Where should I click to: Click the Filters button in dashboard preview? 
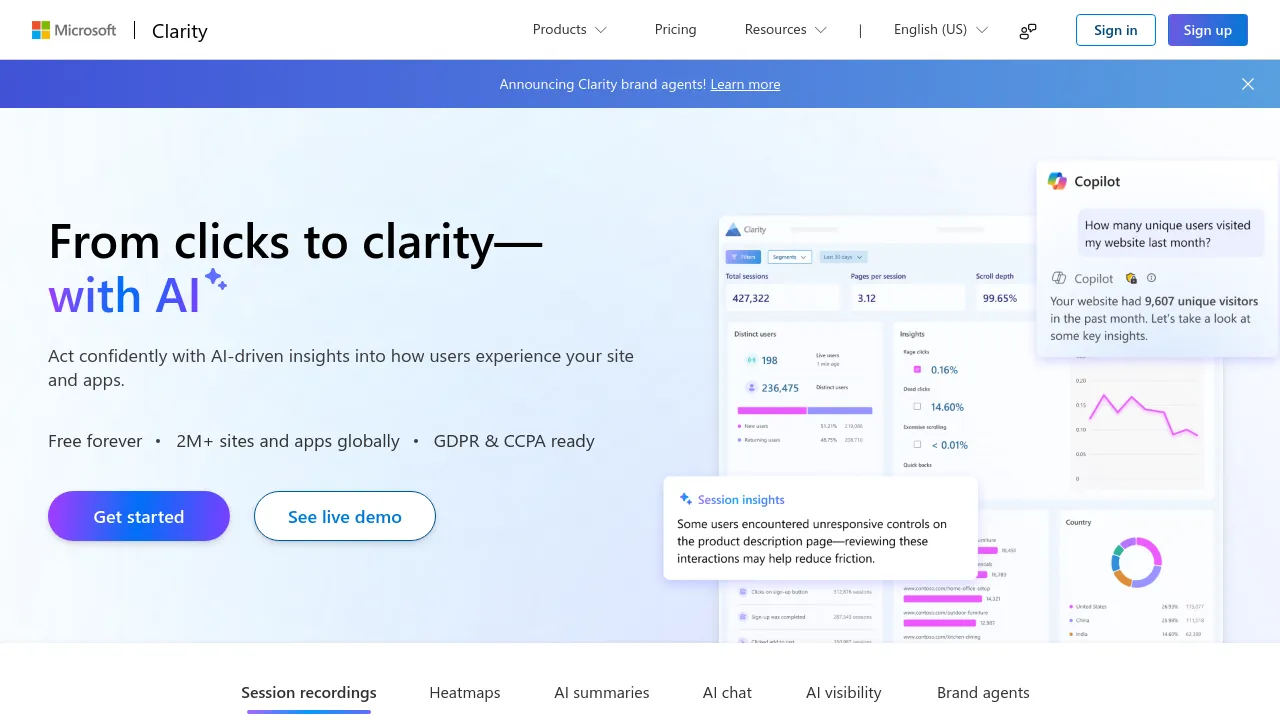tap(743, 257)
